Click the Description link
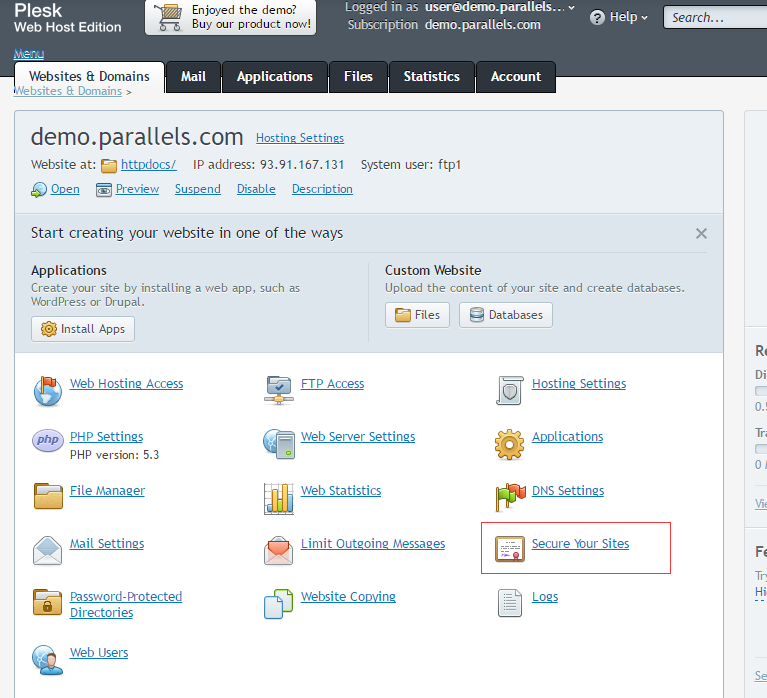This screenshot has height=698, width=767. (322, 189)
